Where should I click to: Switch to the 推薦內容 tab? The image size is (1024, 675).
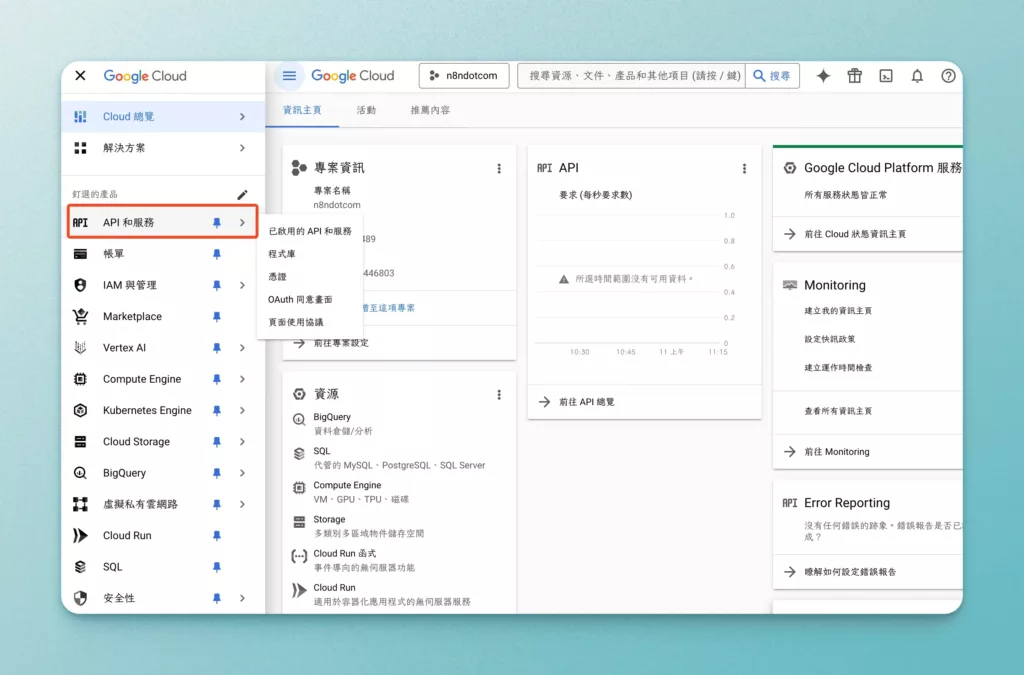(x=430, y=110)
